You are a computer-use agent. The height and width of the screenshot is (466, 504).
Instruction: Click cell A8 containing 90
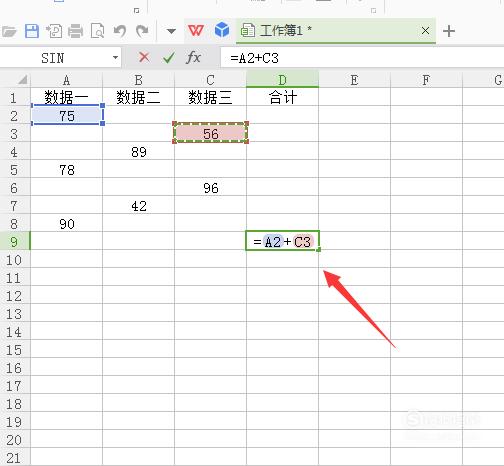pyautogui.click(x=66, y=223)
